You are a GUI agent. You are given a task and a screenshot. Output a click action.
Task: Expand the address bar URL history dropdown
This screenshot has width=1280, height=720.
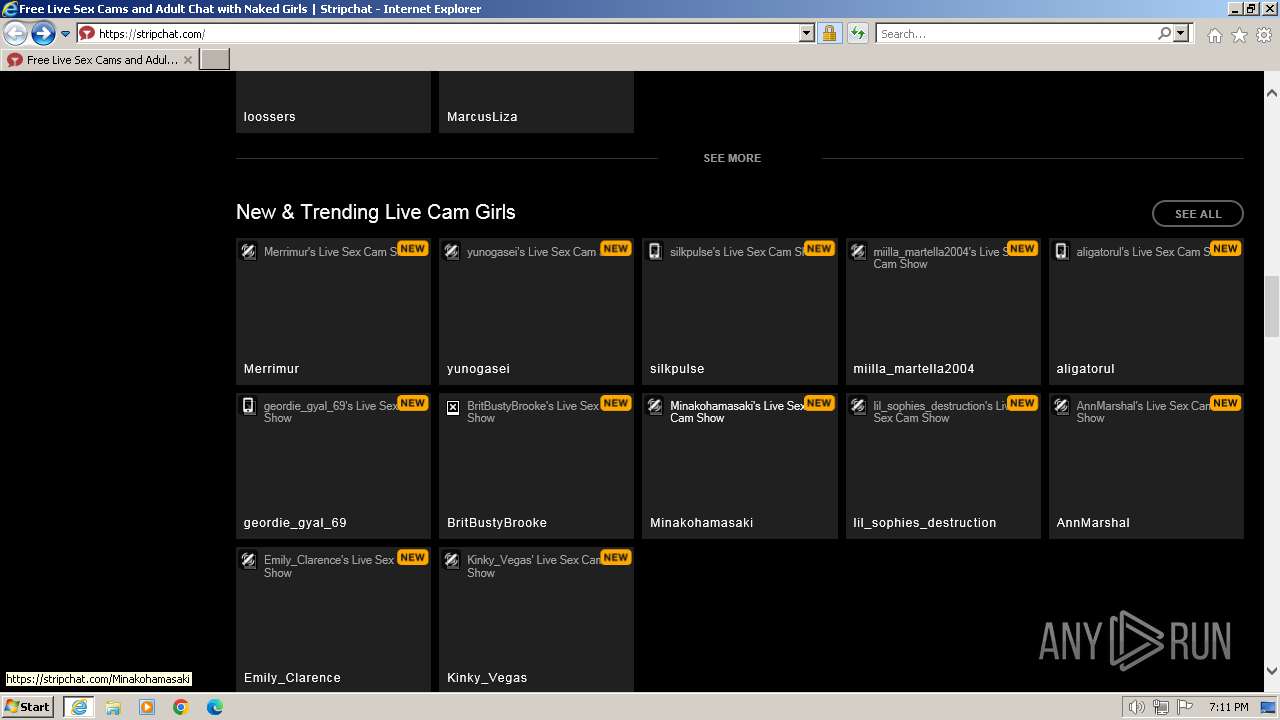[x=807, y=34]
